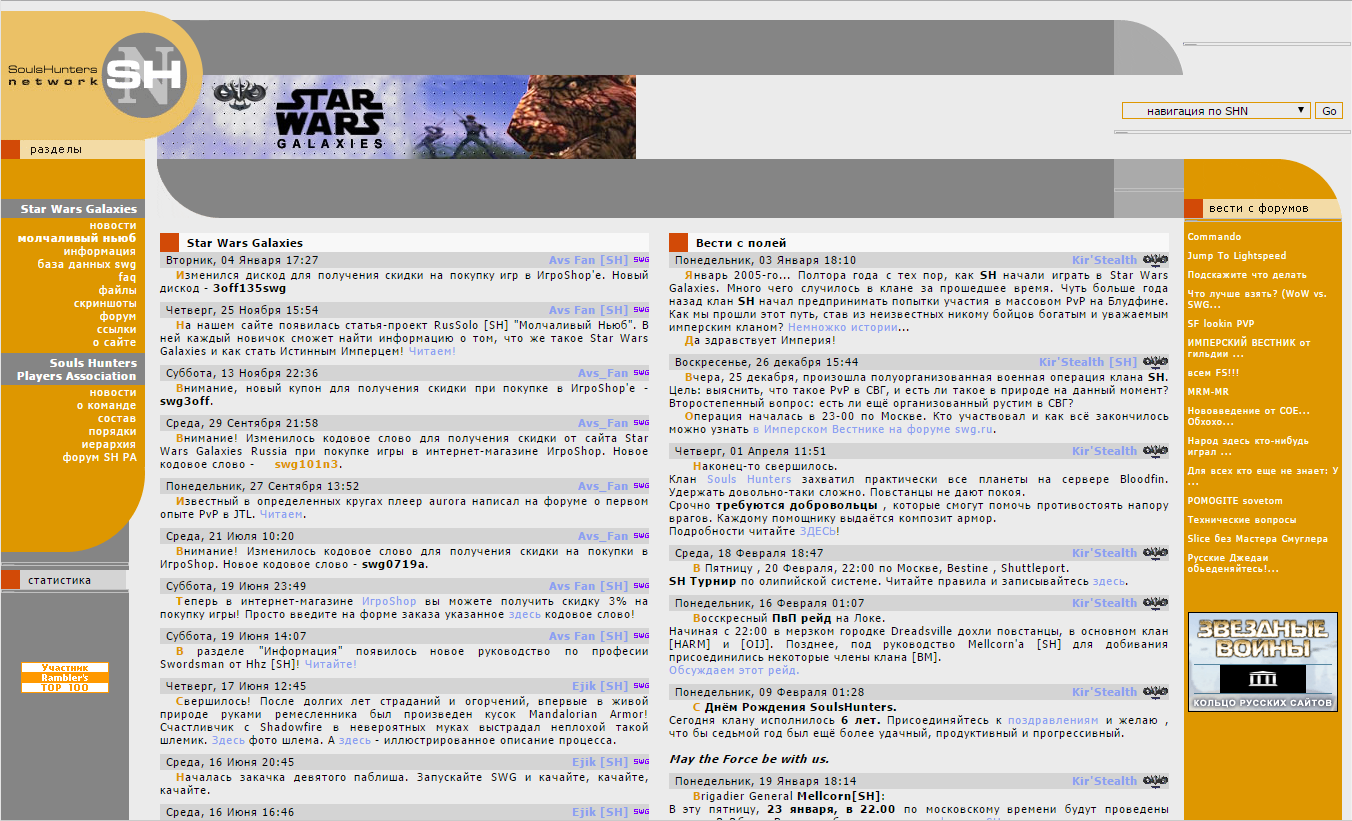Click Imperial emblem on 18 Февраля post
1352x821 pixels.
1155,553
